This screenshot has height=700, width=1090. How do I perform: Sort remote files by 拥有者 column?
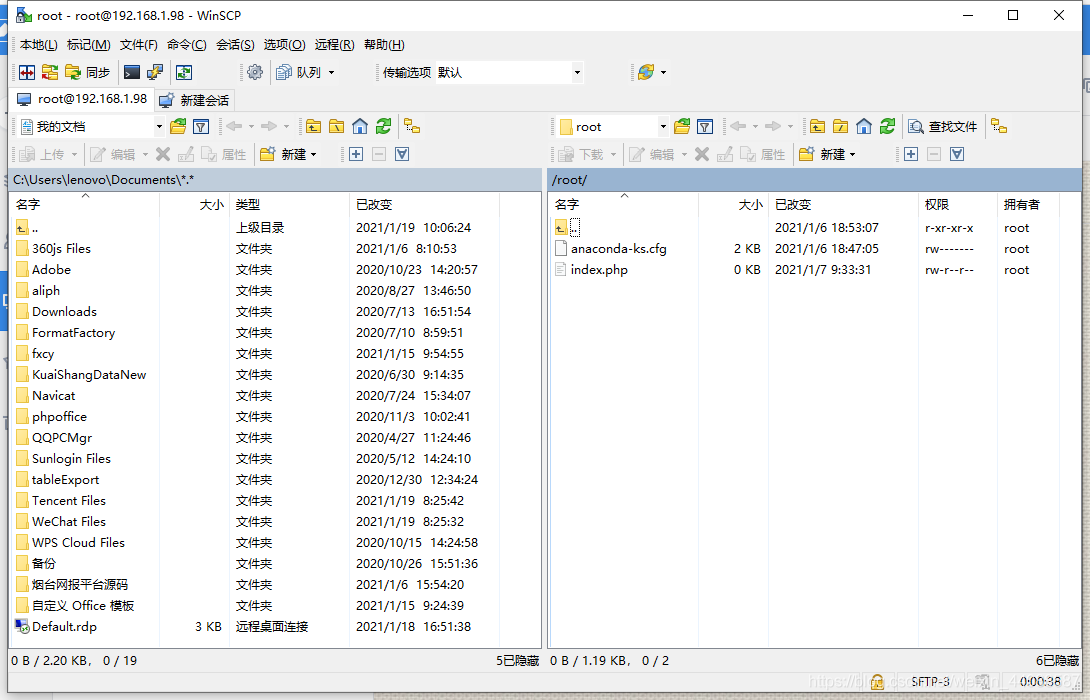click(1027, 204)
